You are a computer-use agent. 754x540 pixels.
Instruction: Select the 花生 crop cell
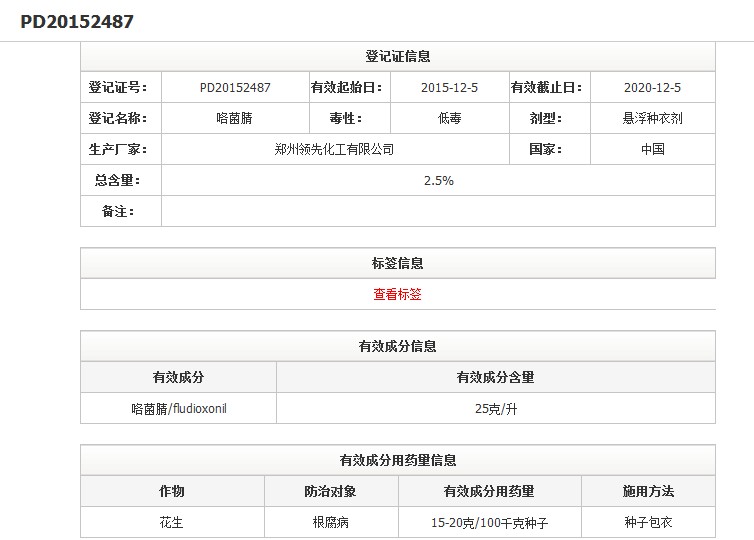click(x=172, y=522)
